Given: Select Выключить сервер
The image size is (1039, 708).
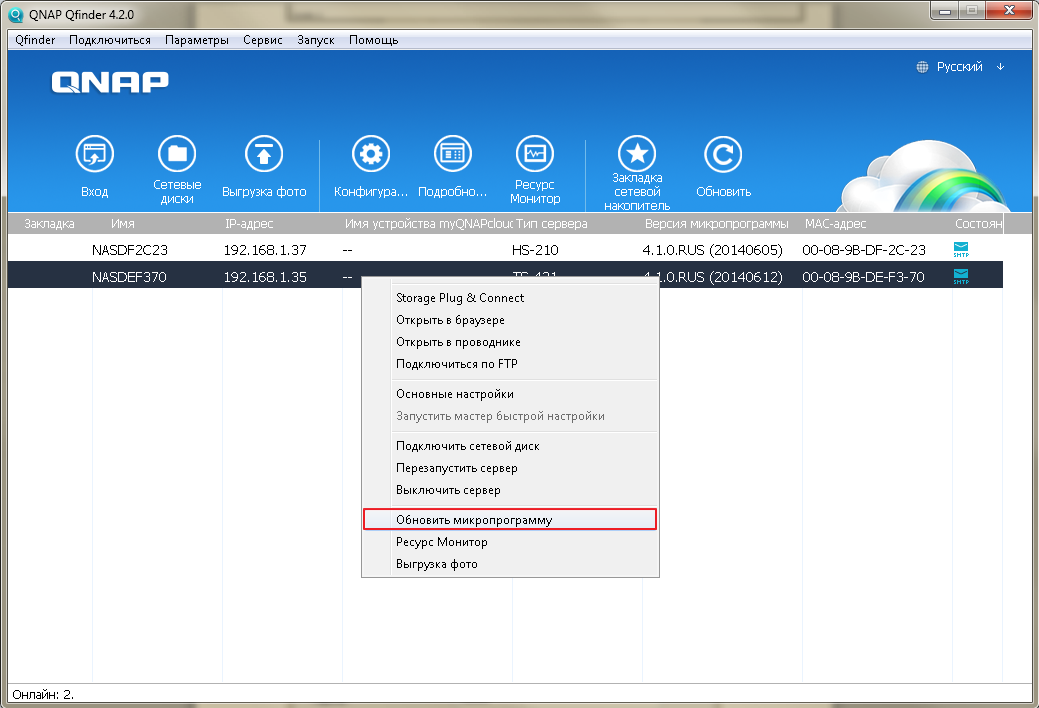Looking at the screenshot, I should [510, 490].
